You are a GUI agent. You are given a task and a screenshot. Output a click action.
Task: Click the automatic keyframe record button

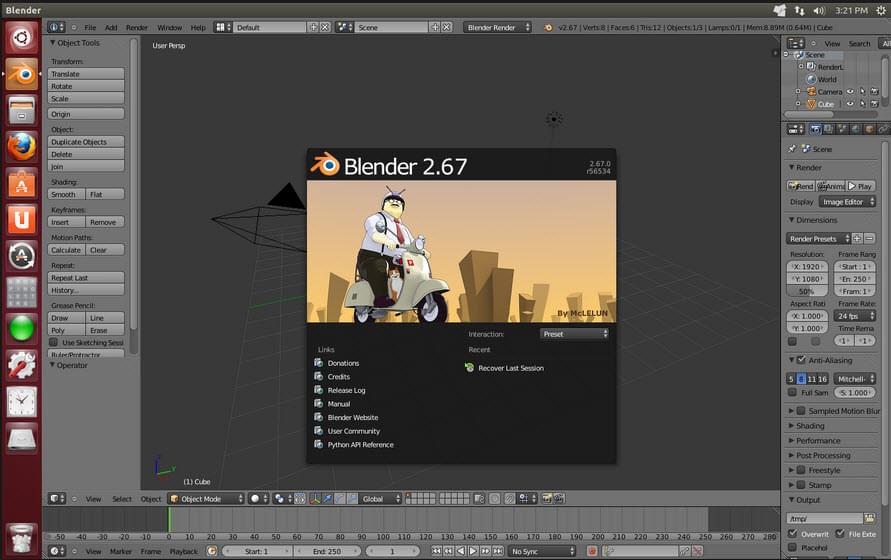coord(592,551)
